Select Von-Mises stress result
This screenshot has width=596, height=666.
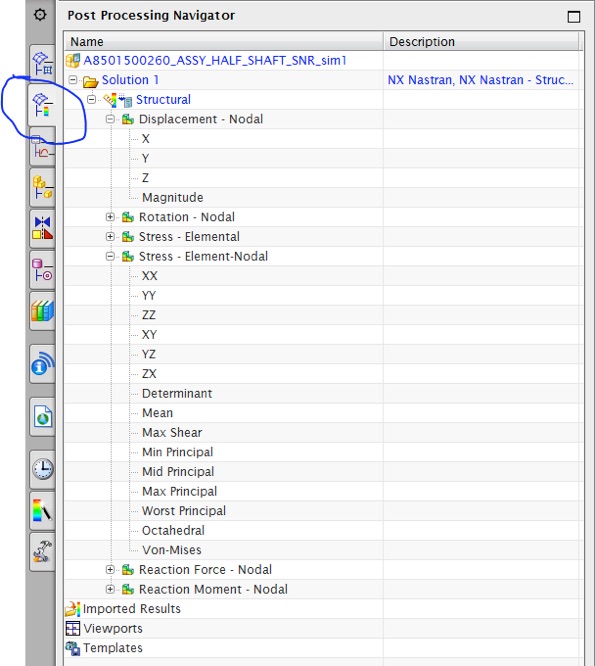coord(172,550)
